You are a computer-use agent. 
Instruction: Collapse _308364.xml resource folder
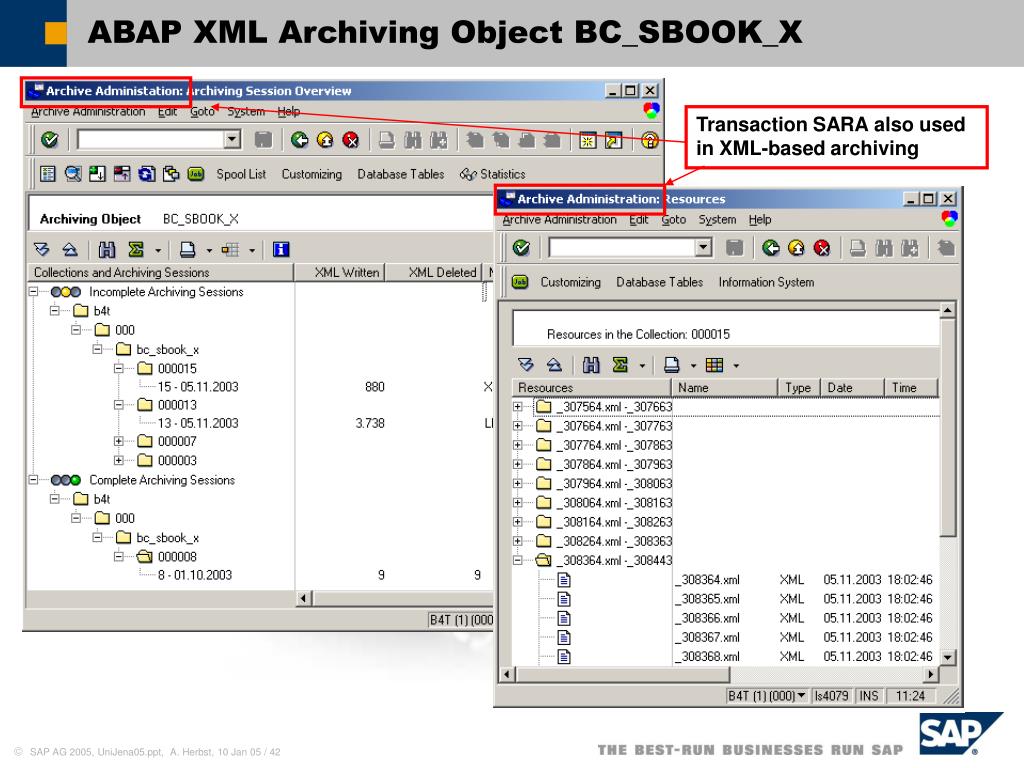tap(518, 560)
